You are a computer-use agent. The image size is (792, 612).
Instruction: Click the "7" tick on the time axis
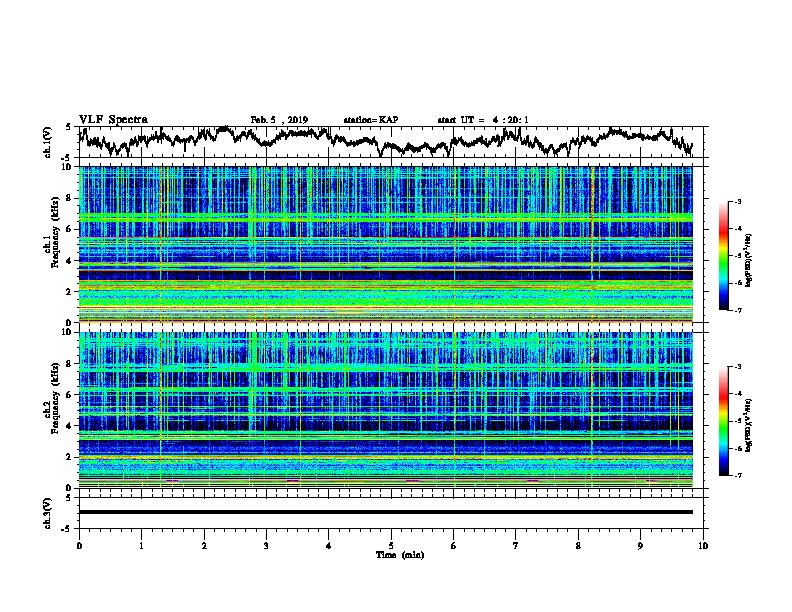coord(516,546)
